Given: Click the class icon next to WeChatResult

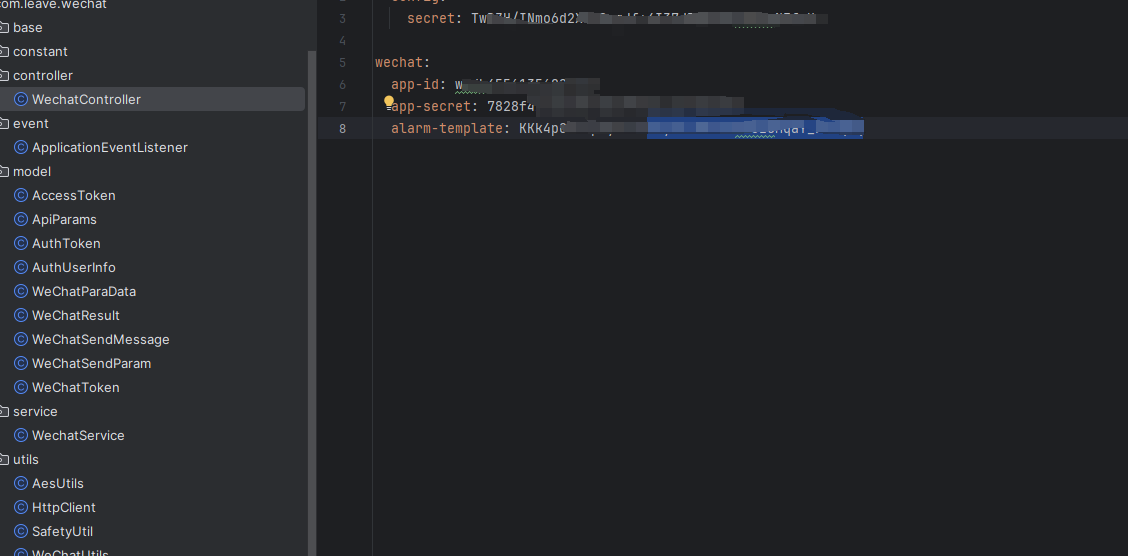Looking at the screenshot, I should coord(20,315).
